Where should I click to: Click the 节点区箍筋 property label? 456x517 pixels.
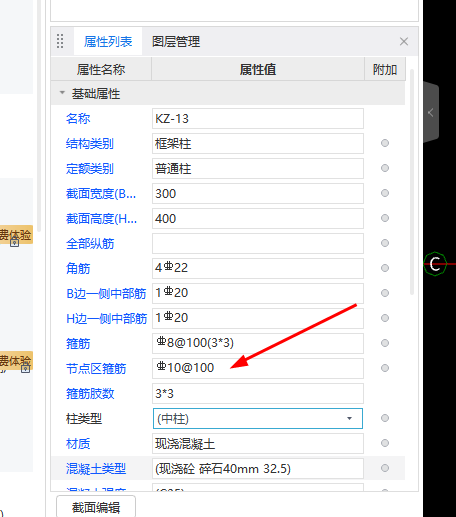(x=96, y=369)
